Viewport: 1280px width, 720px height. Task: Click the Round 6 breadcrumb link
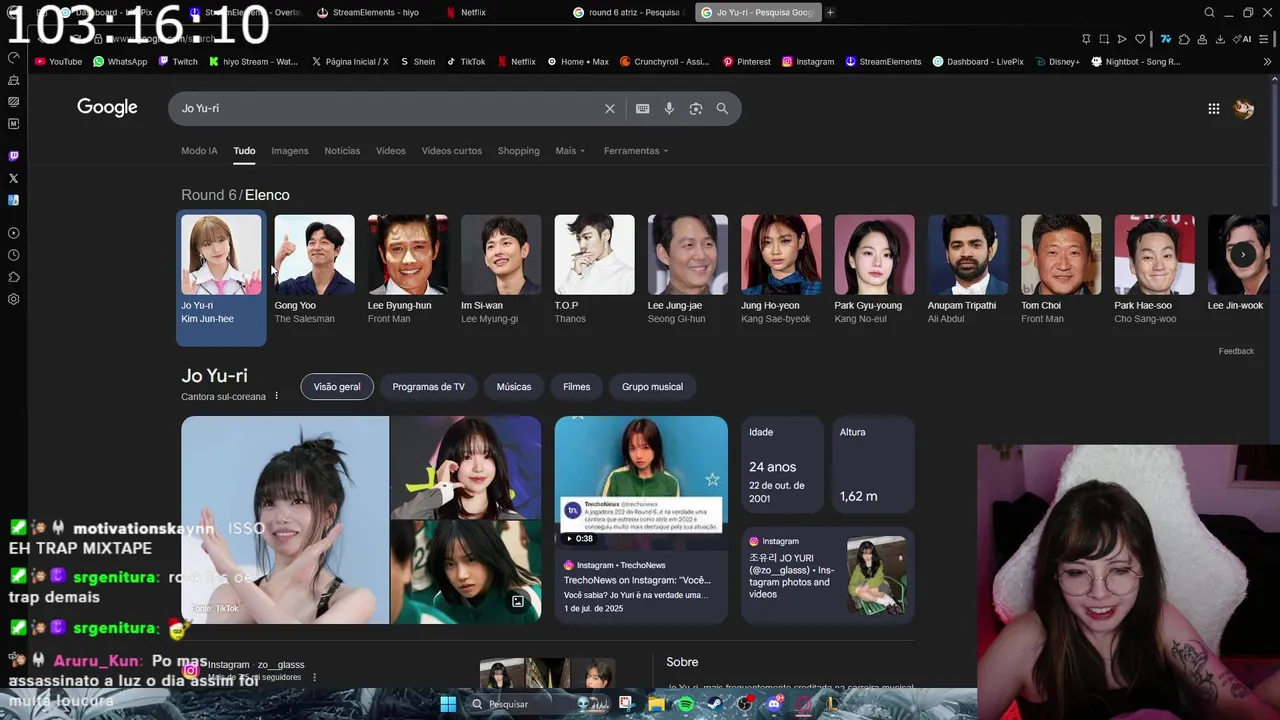click(207, 195)
